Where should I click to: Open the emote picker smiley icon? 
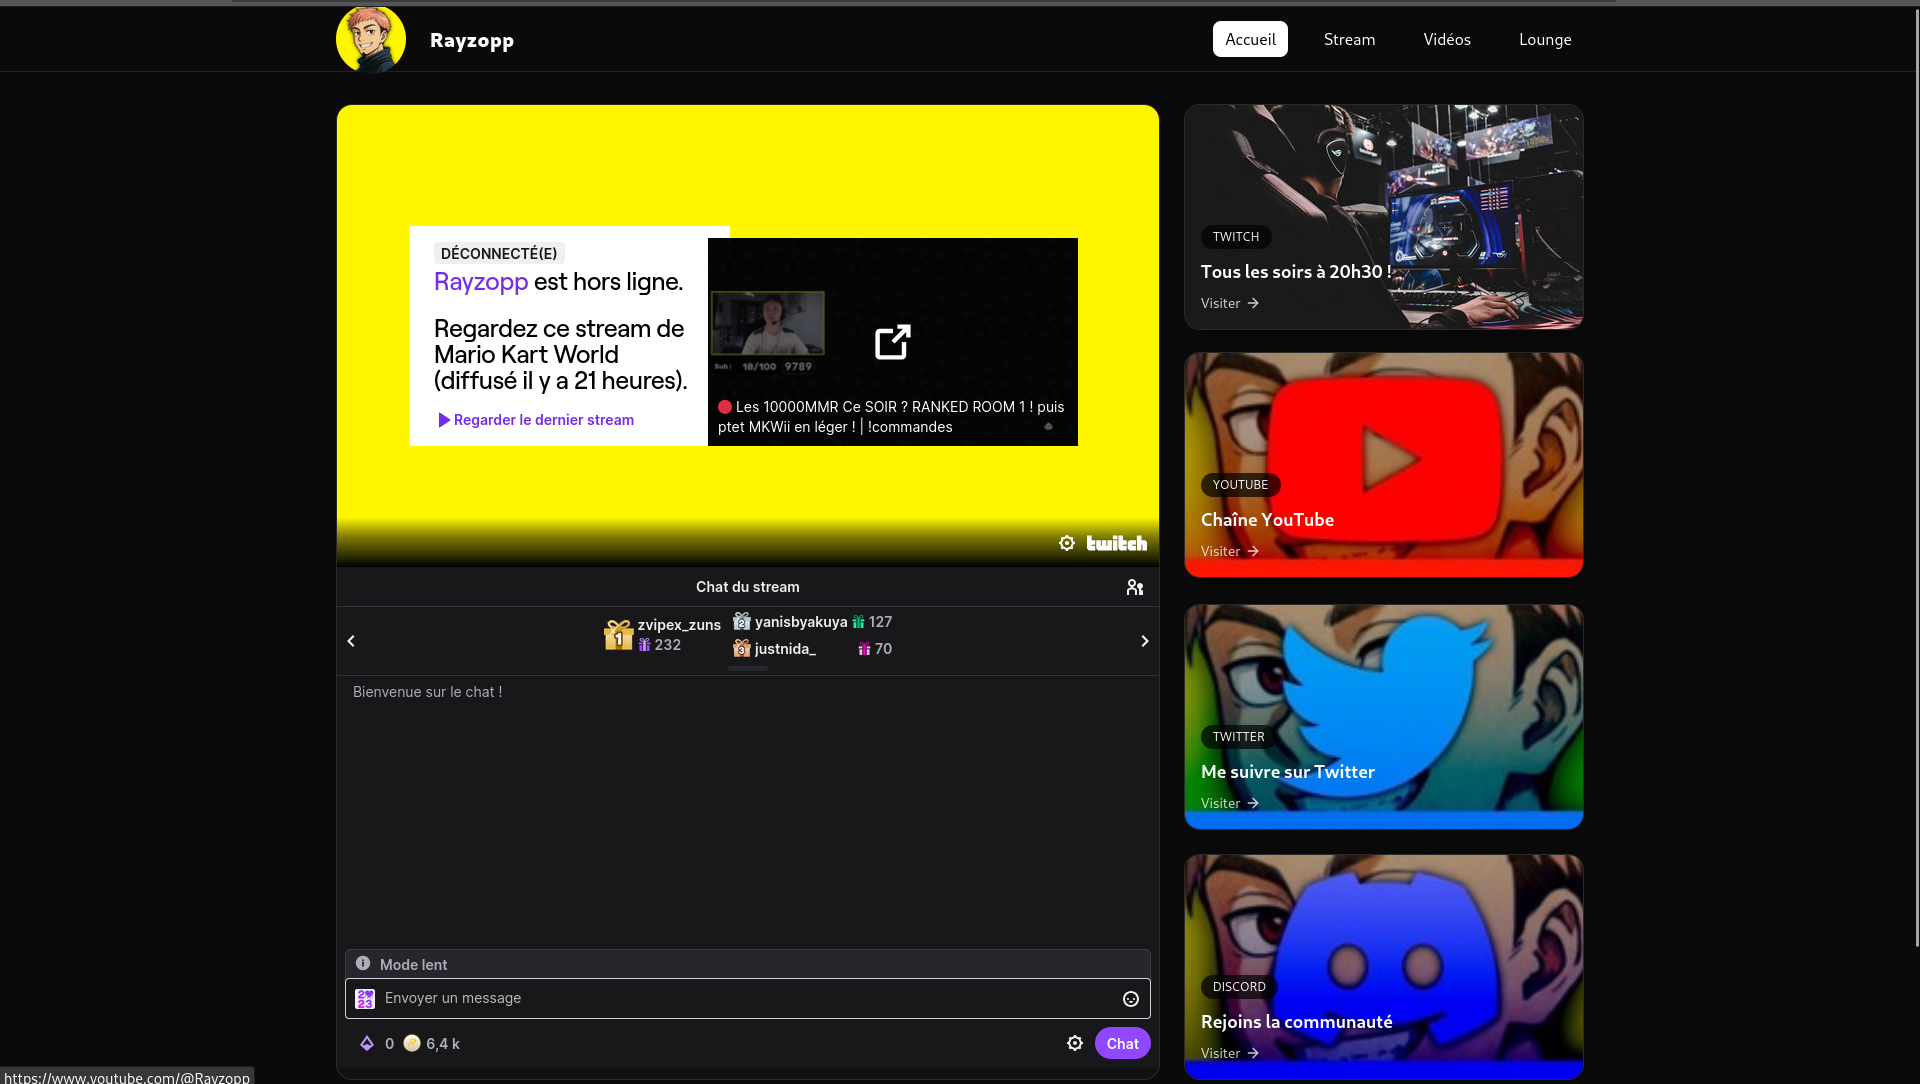1131,999
